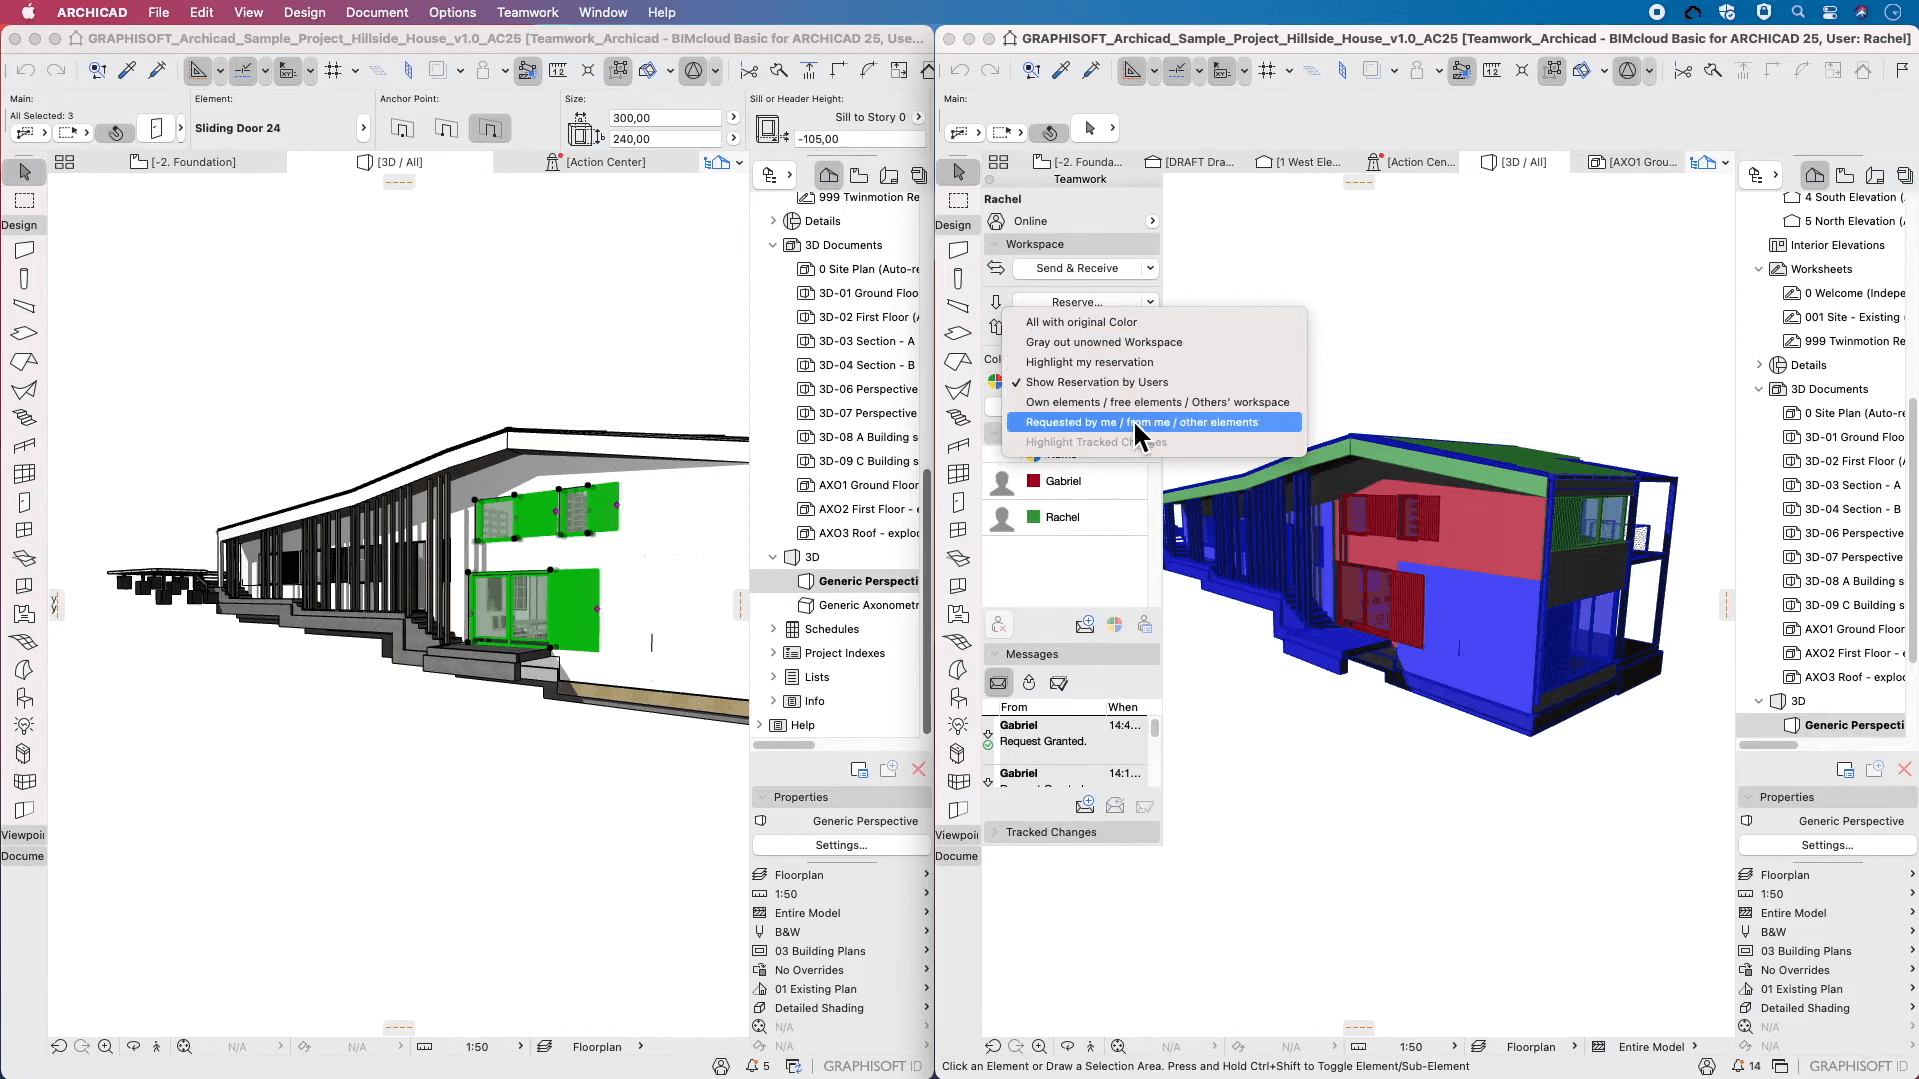1919x1079 pixels.
Task: Collapse the Worksheets folder in right Navigator
Action: [x=1758, y=269]
